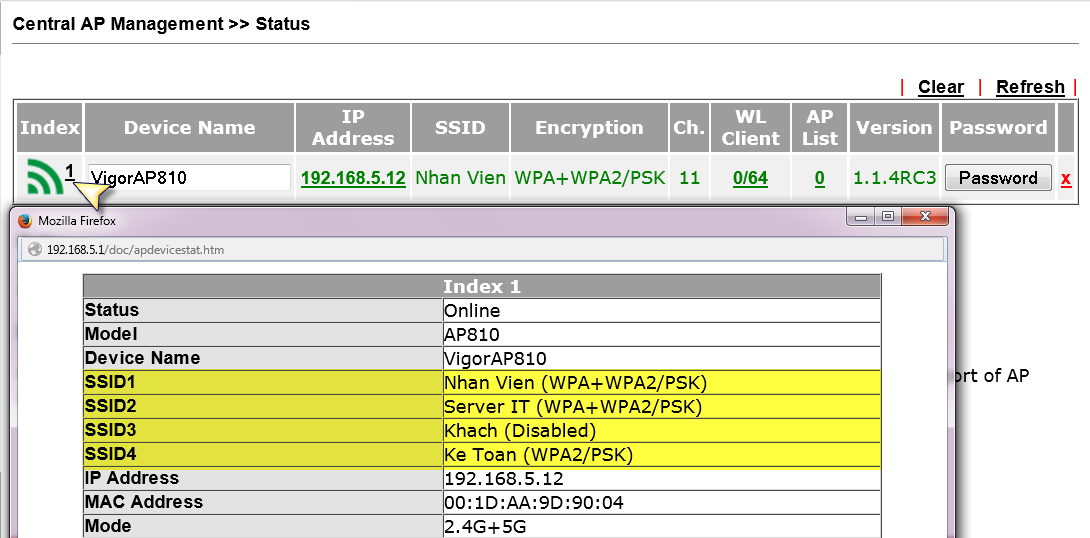Open the 192.168.5.12 IP address link

[x=353, y=178]
